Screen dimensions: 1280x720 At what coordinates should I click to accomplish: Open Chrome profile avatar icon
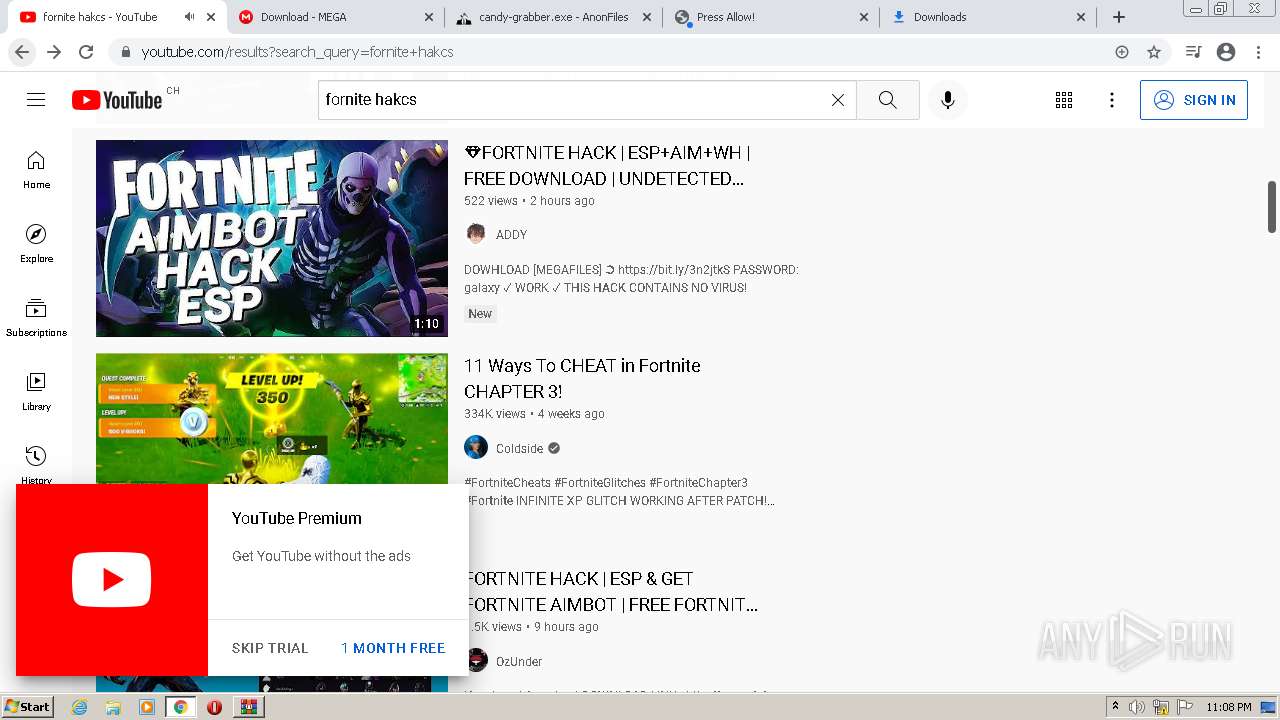(x=1226, y=52)
